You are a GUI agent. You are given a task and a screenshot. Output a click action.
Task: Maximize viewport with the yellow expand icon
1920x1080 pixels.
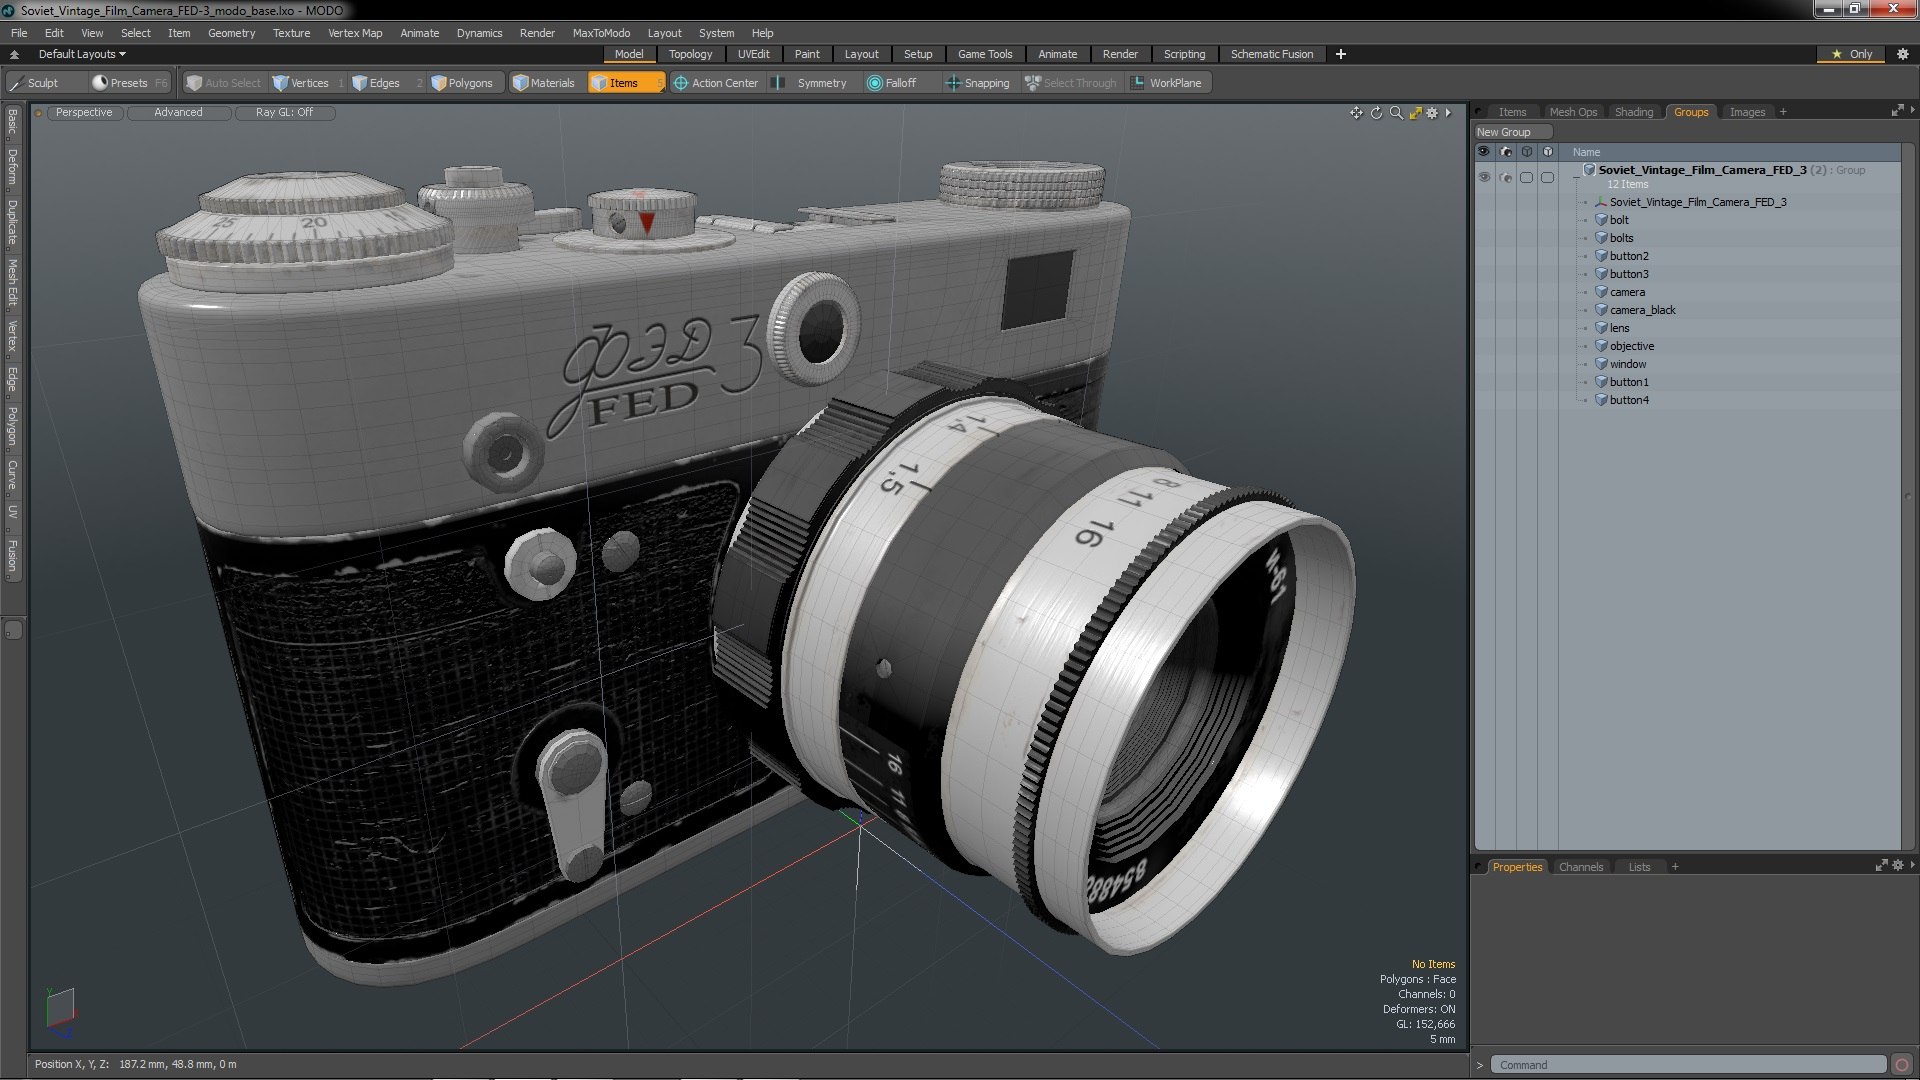click(x=1415, y=113)
